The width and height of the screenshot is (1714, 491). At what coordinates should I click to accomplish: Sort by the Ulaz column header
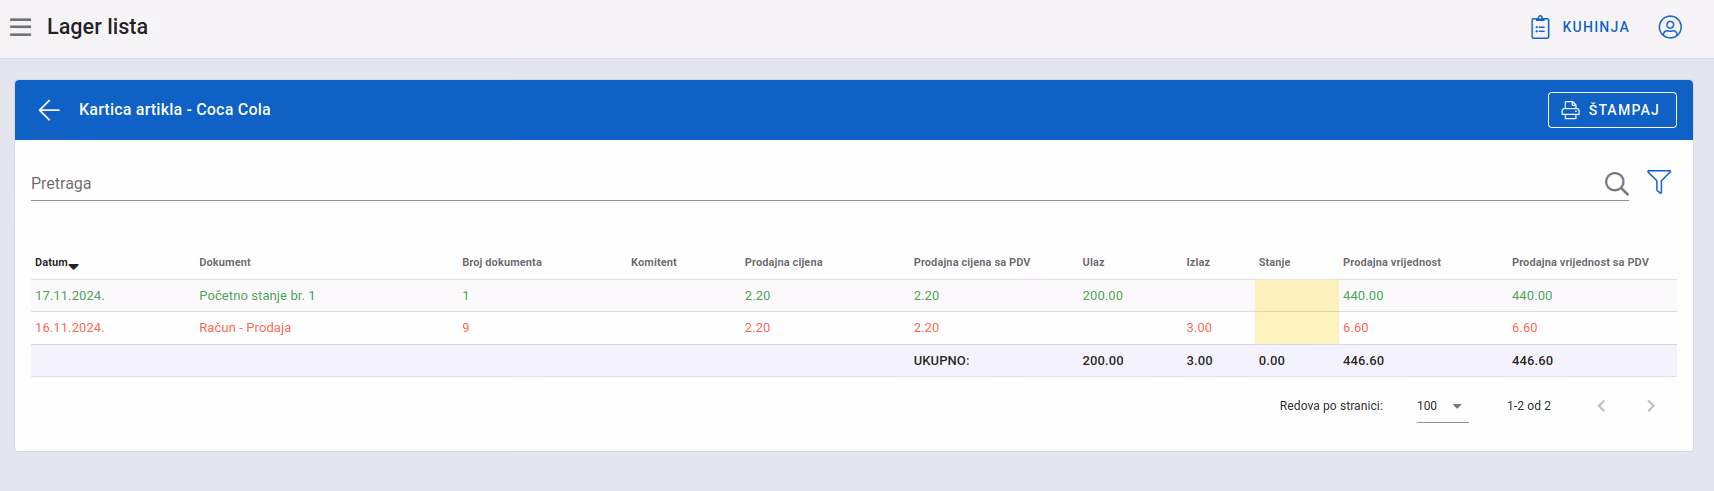(1093, 262)
